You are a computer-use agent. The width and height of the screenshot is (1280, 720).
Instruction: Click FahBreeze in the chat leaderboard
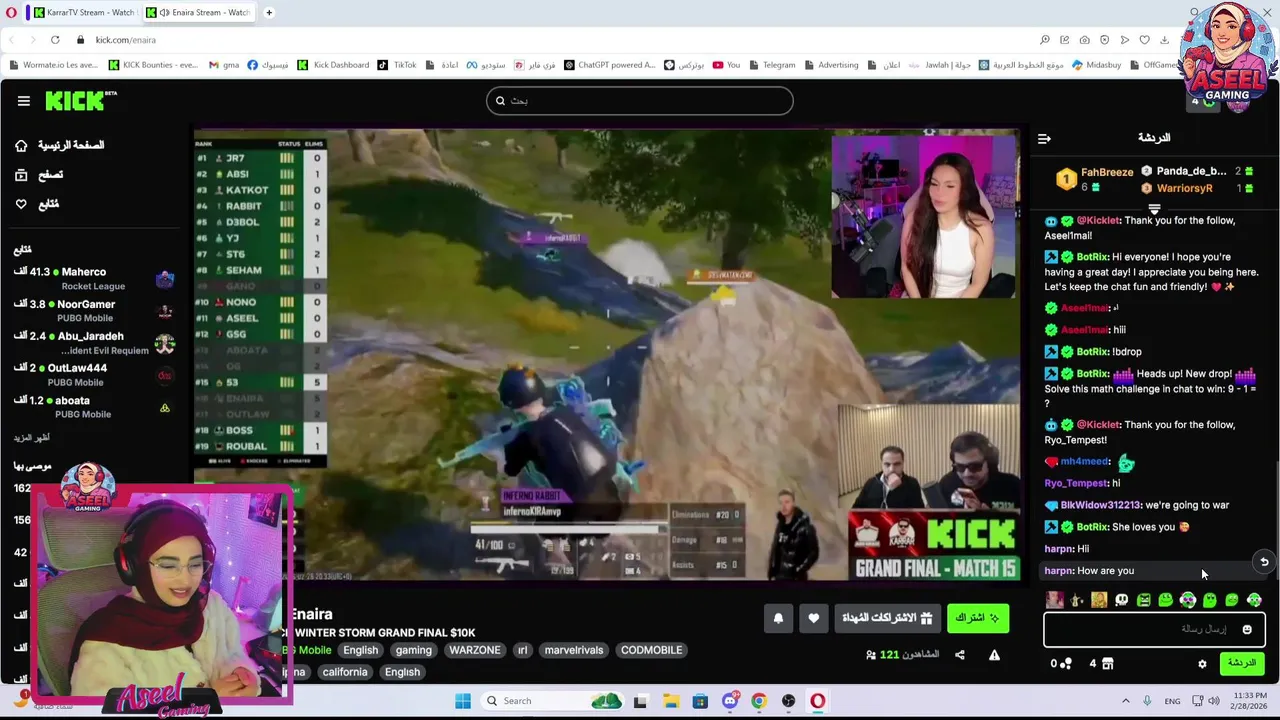pyautogui.click(x=1107, y=172)
